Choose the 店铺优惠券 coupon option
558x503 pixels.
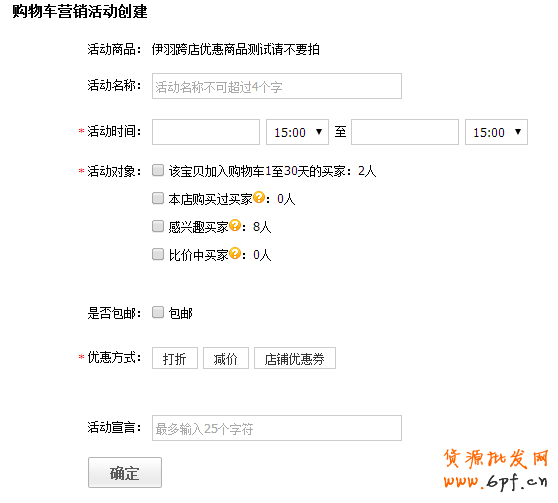[x=295, y=358]
